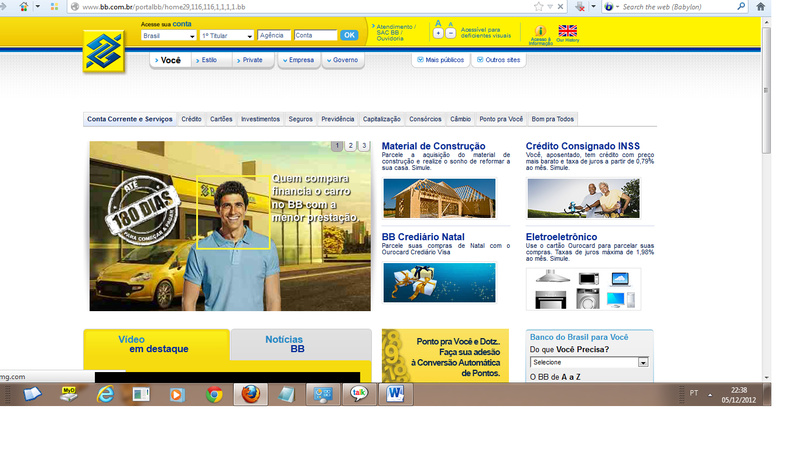Open the Bom pra Todos menu item

[x=553, y=119]
